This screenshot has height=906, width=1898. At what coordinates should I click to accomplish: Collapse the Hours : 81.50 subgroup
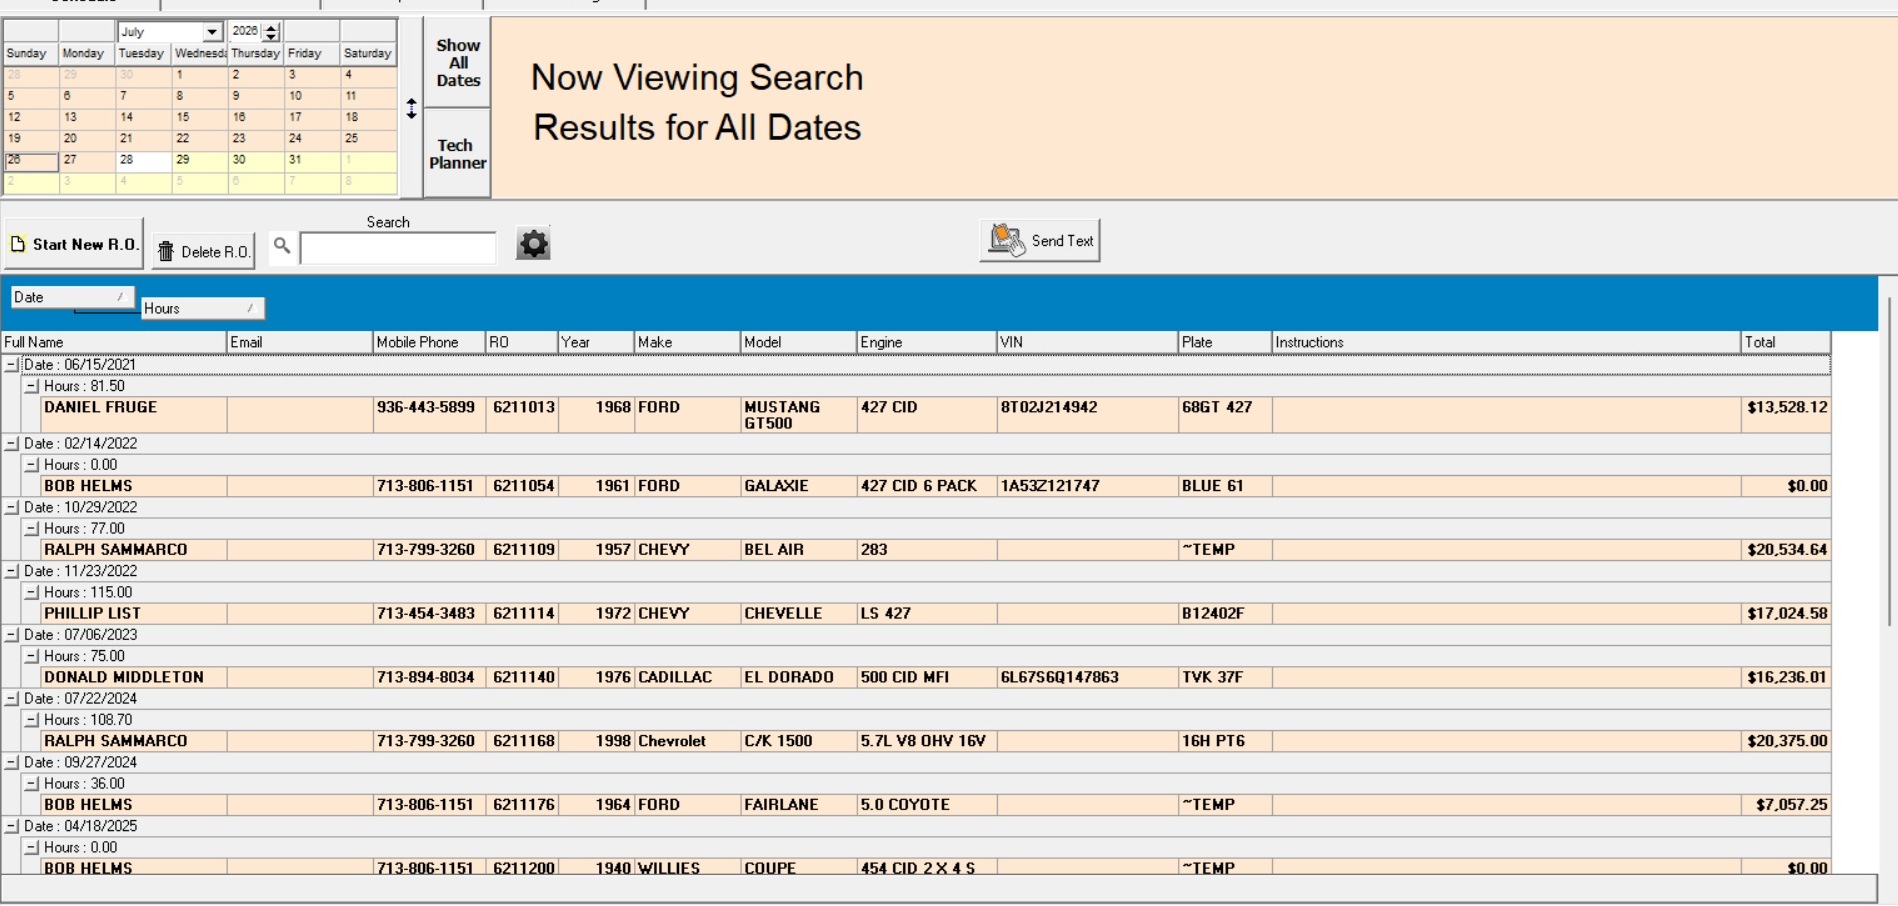click(32, 386)
